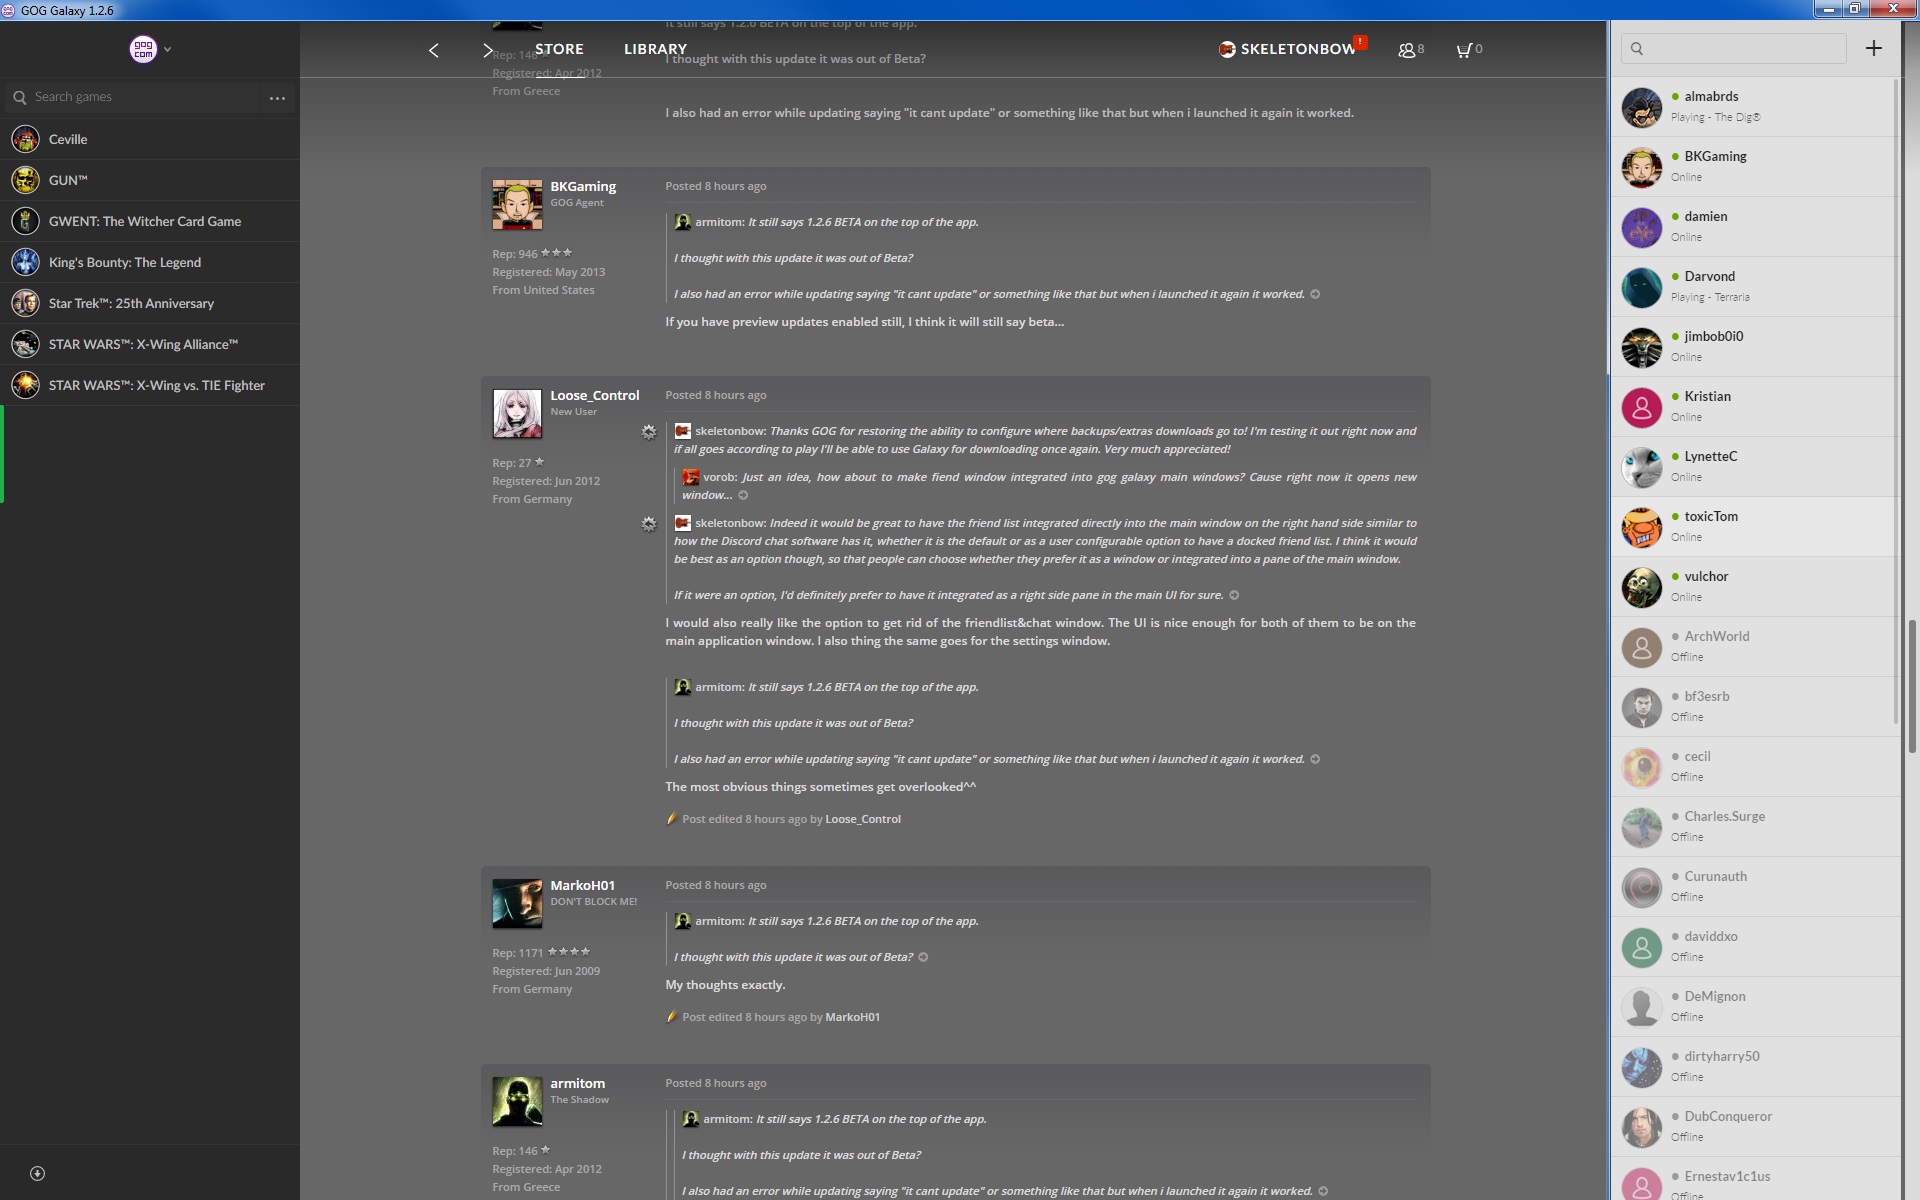This screenshot has width=1920, height=1200.
Task: Click BKGaming's forum avatar
Action: [x=517, y=205]
